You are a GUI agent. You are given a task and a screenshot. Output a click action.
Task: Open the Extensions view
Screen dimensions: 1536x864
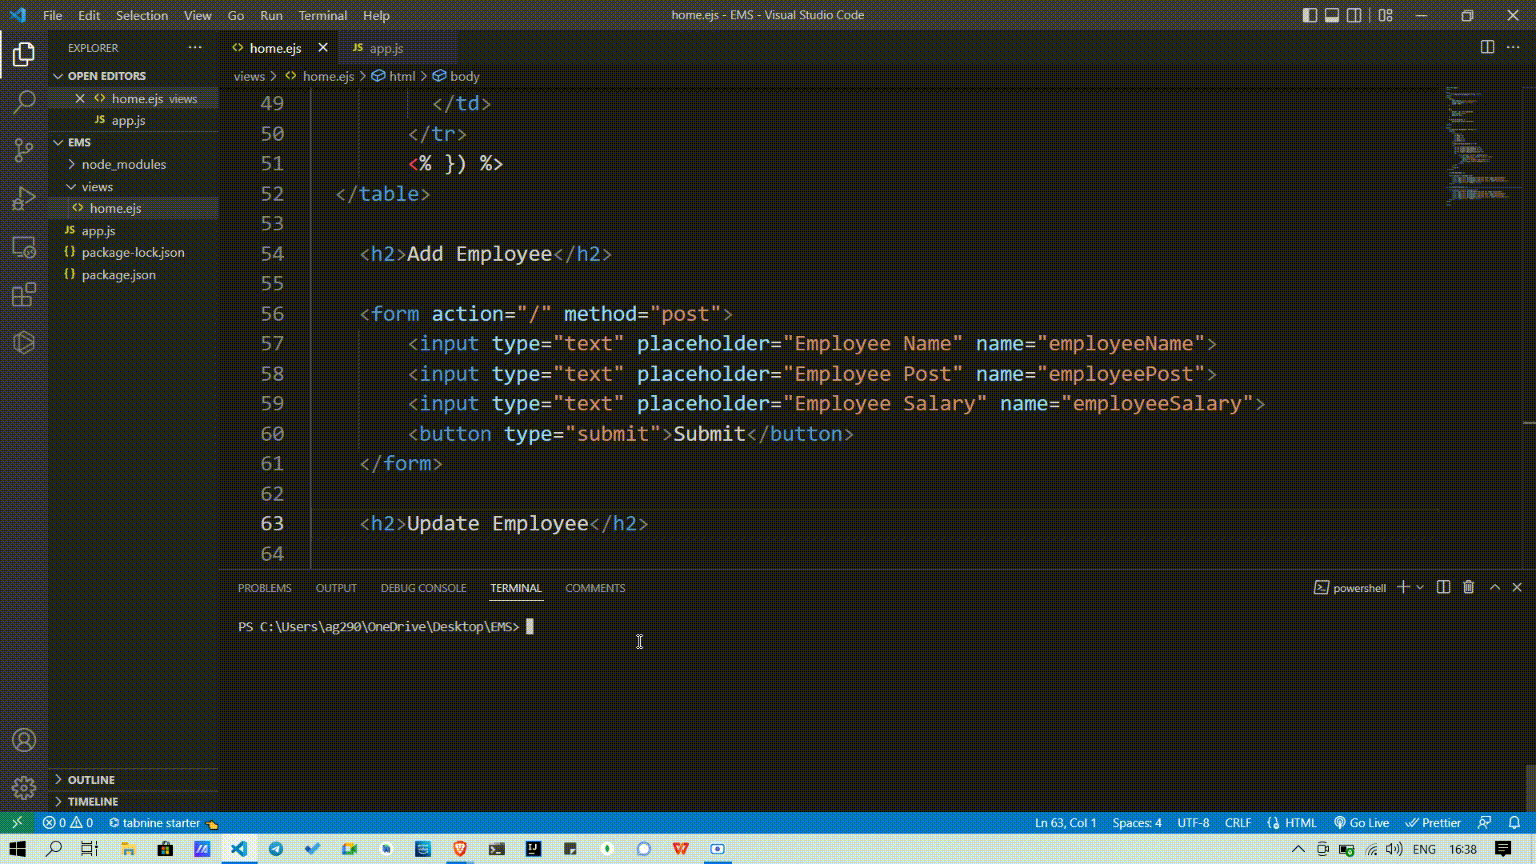pyautogui.click(x=24, y=295)
